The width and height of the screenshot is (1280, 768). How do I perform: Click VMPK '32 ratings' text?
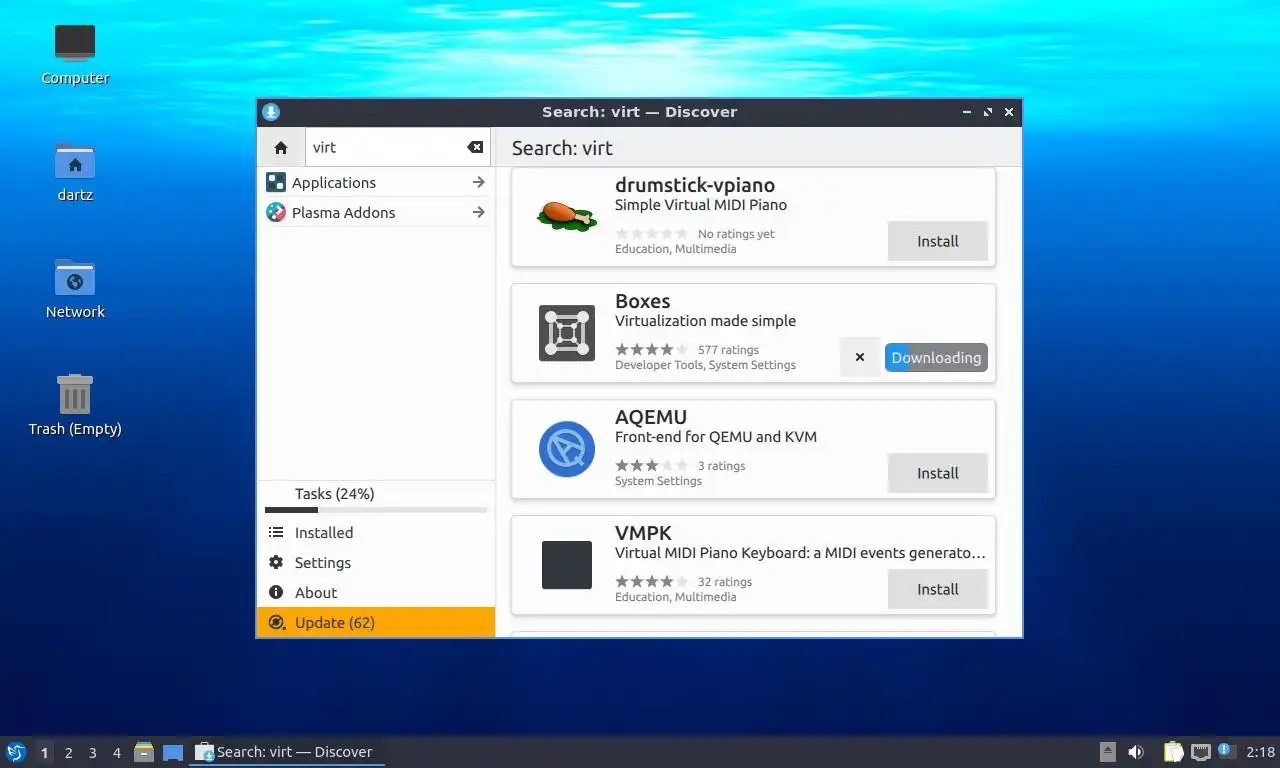tap(725, 582)
